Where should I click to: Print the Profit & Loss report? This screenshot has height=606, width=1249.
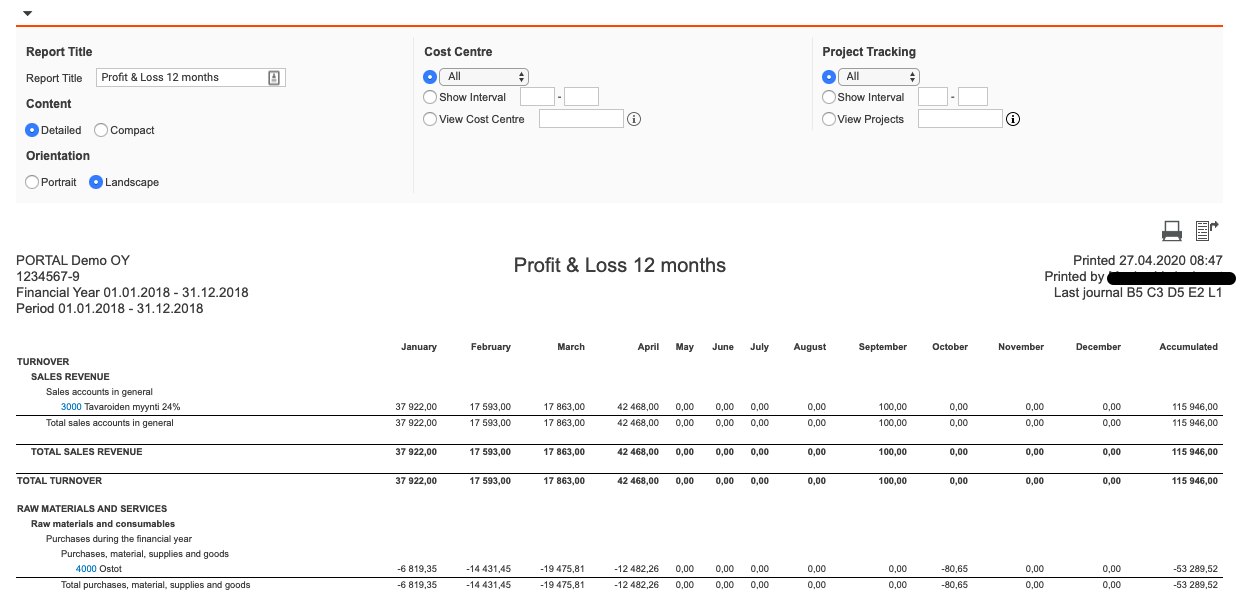[x=1172, y=231]
